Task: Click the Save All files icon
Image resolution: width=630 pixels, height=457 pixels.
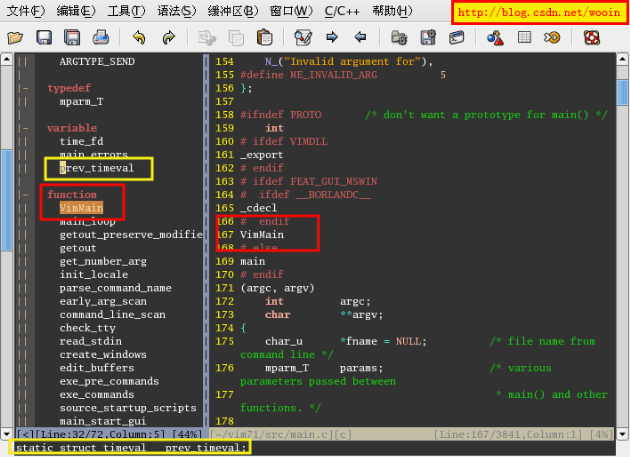Action: 72,38
